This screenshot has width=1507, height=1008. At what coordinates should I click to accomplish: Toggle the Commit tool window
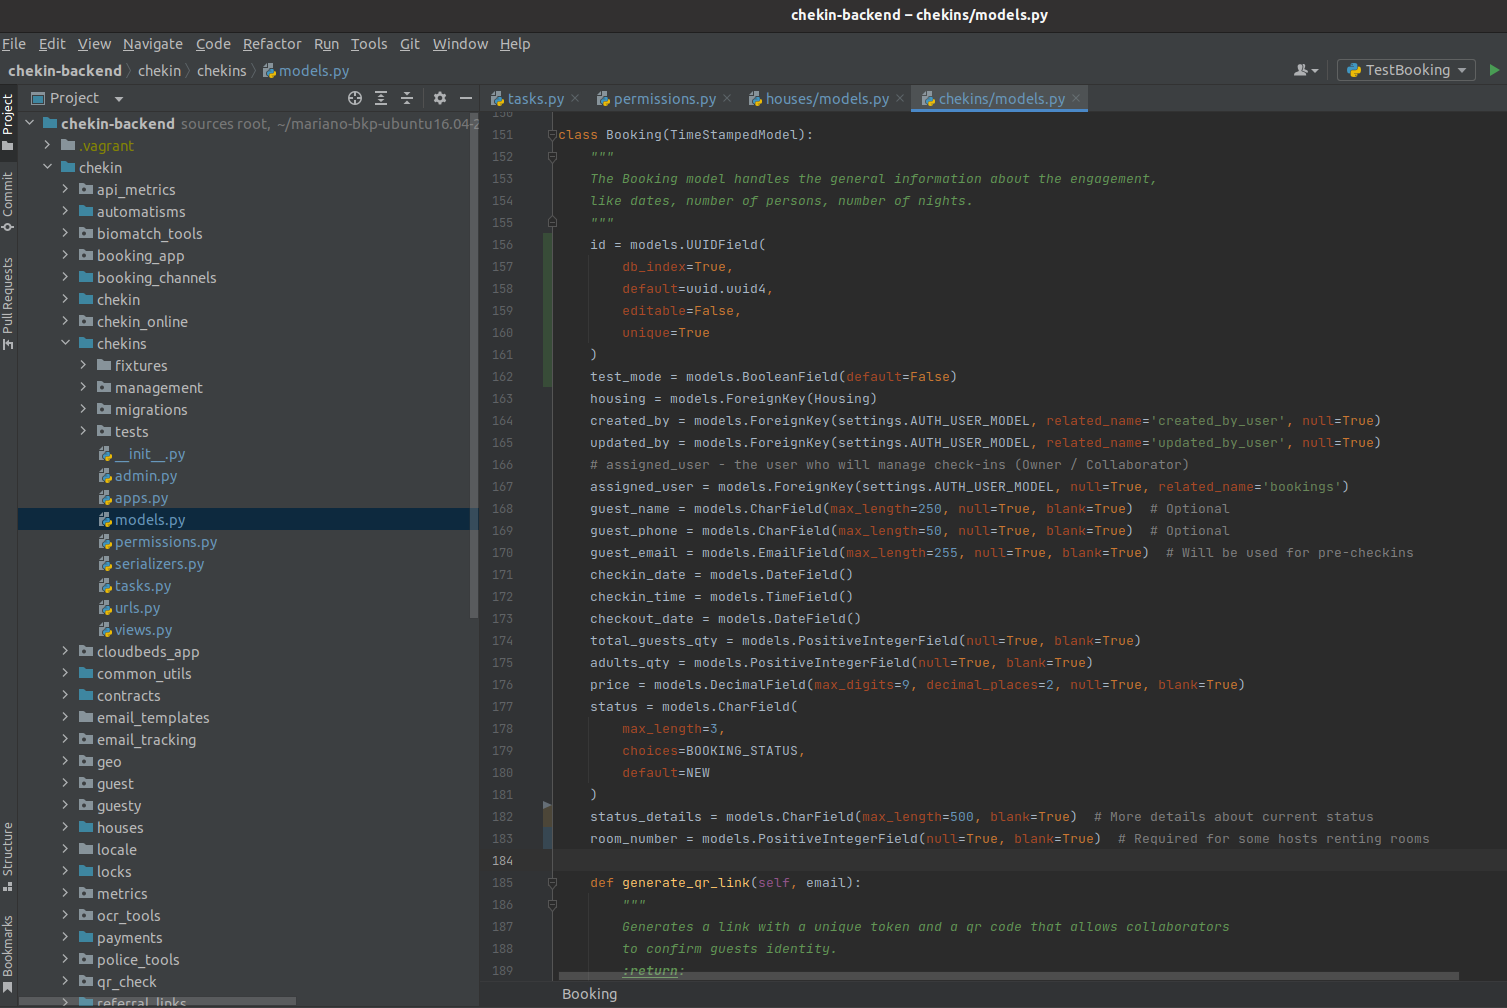pos(8,200)
